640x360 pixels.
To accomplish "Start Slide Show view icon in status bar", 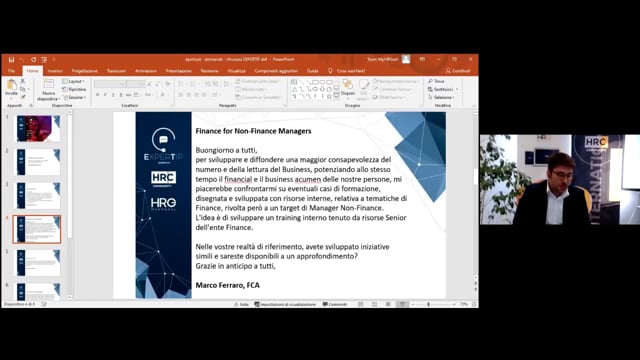I will (x=402, y=304).
